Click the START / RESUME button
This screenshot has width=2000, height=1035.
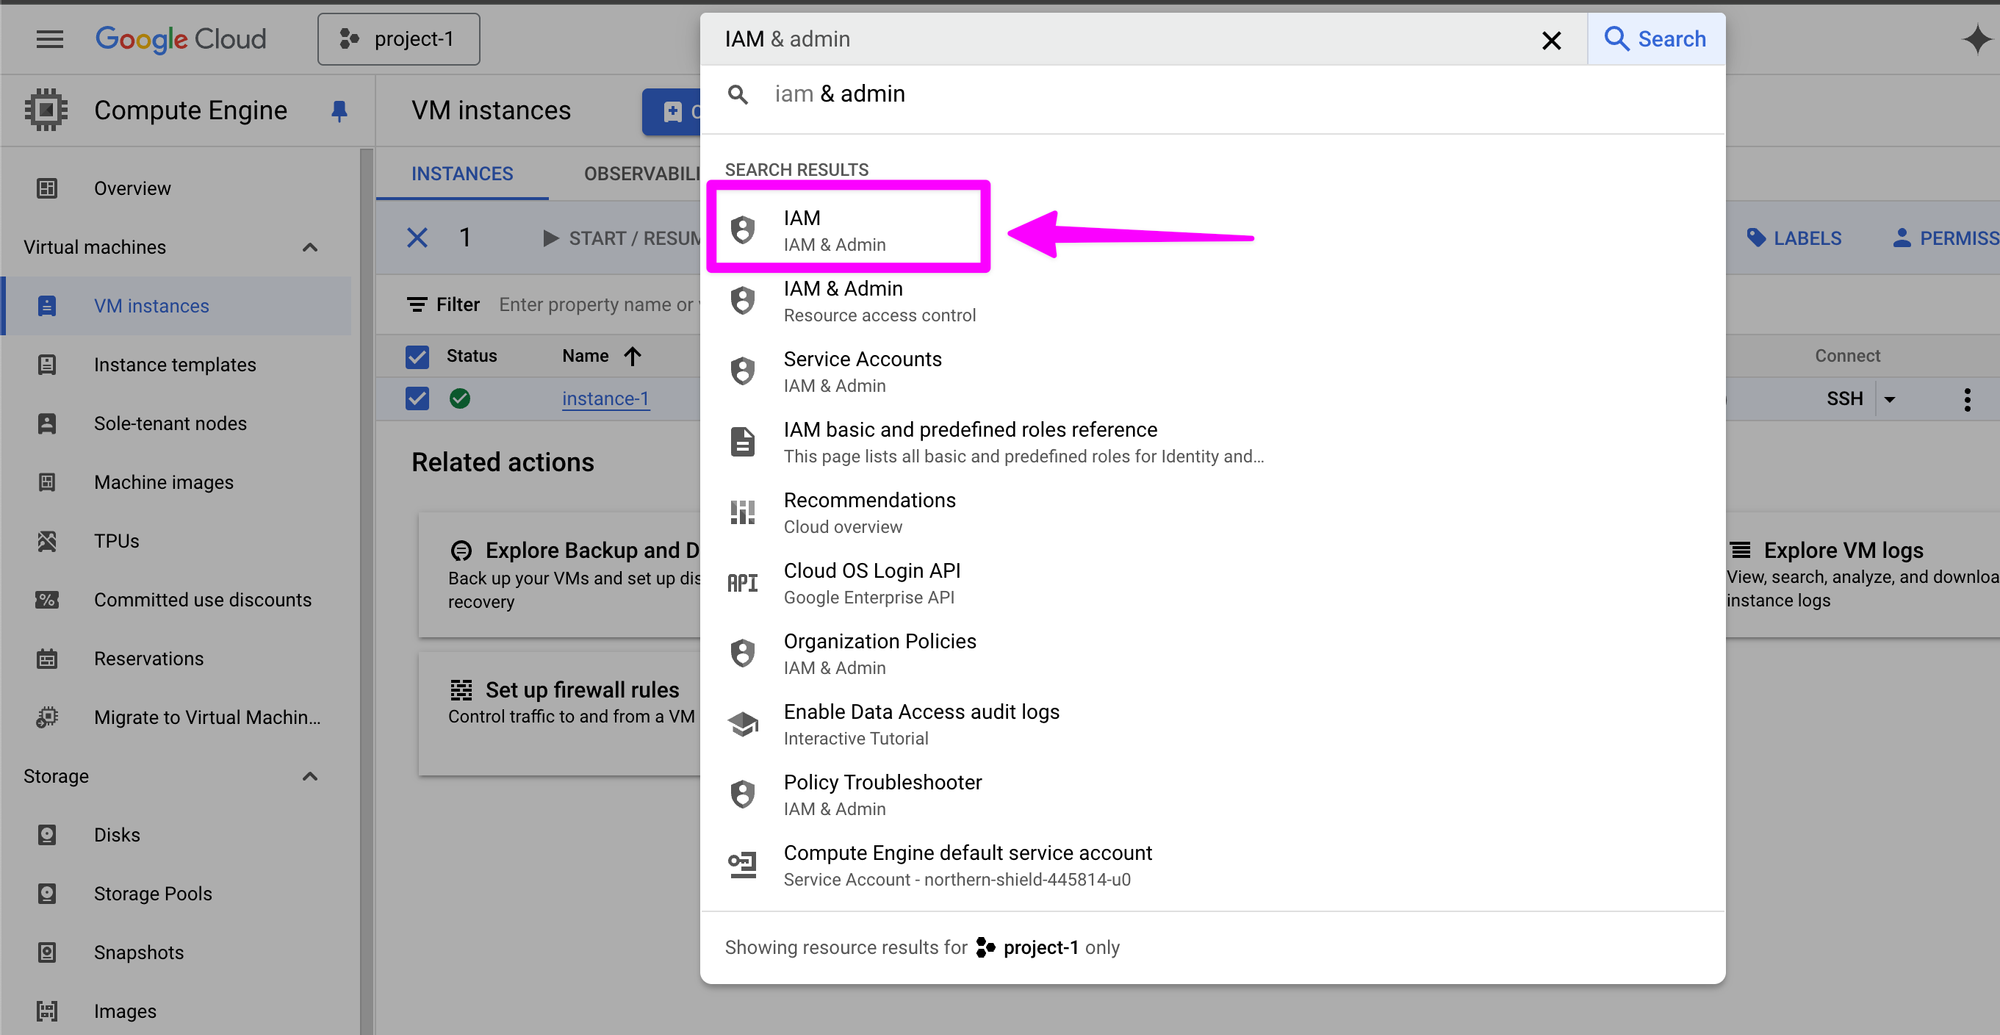[x=620, y=238]
